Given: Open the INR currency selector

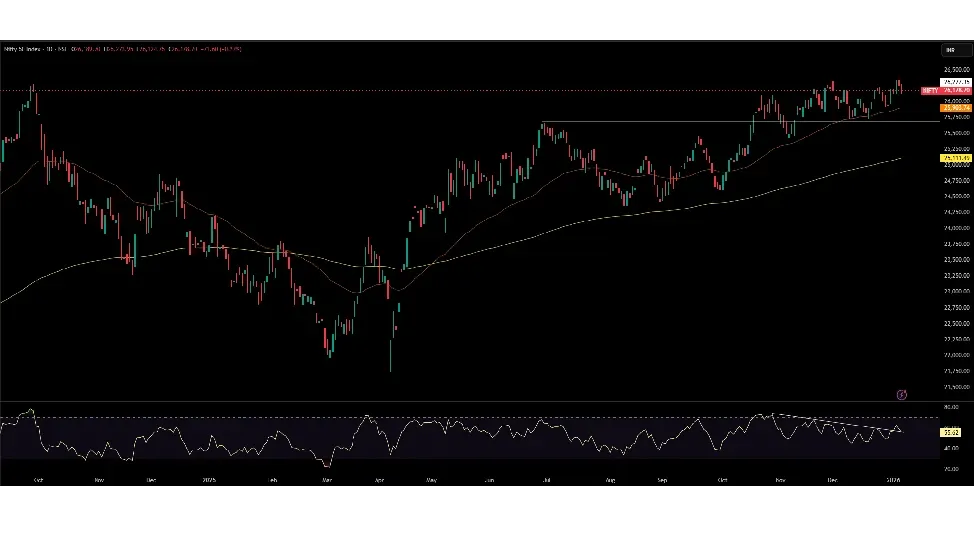Looking at the screenshot, I should click(x=949, y=49).
